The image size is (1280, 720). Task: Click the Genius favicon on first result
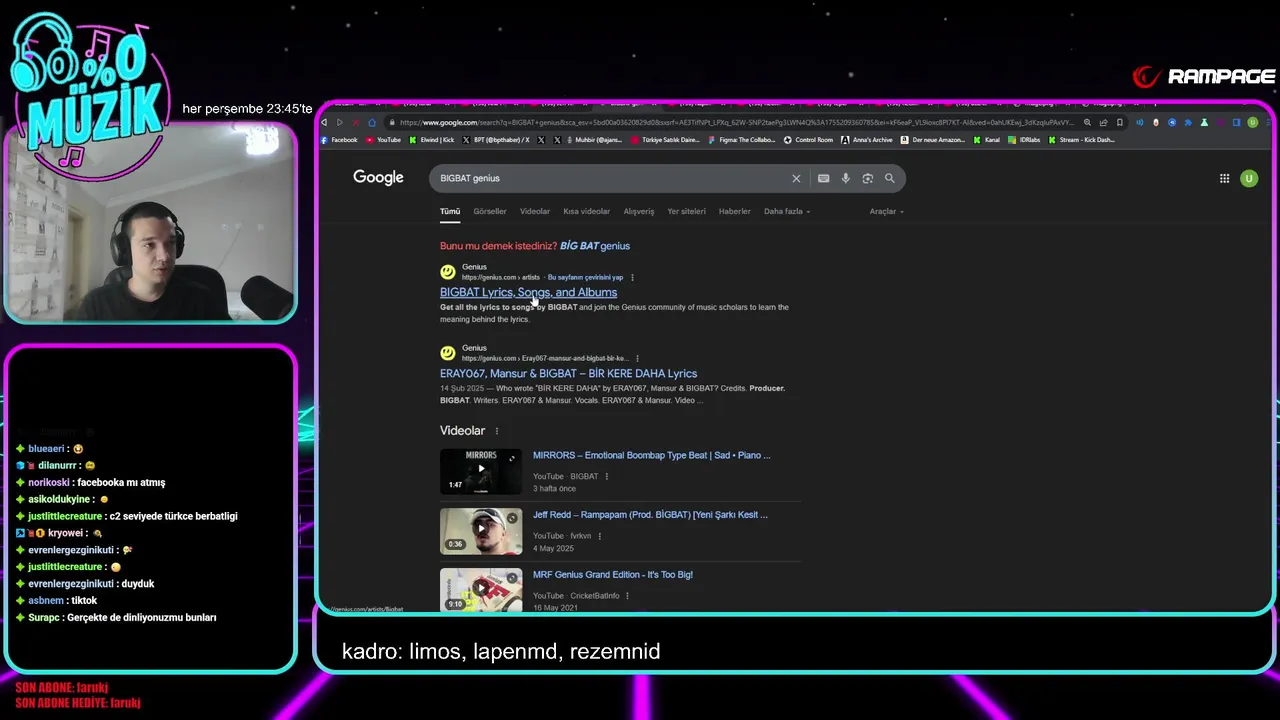[x=448, y=272]
